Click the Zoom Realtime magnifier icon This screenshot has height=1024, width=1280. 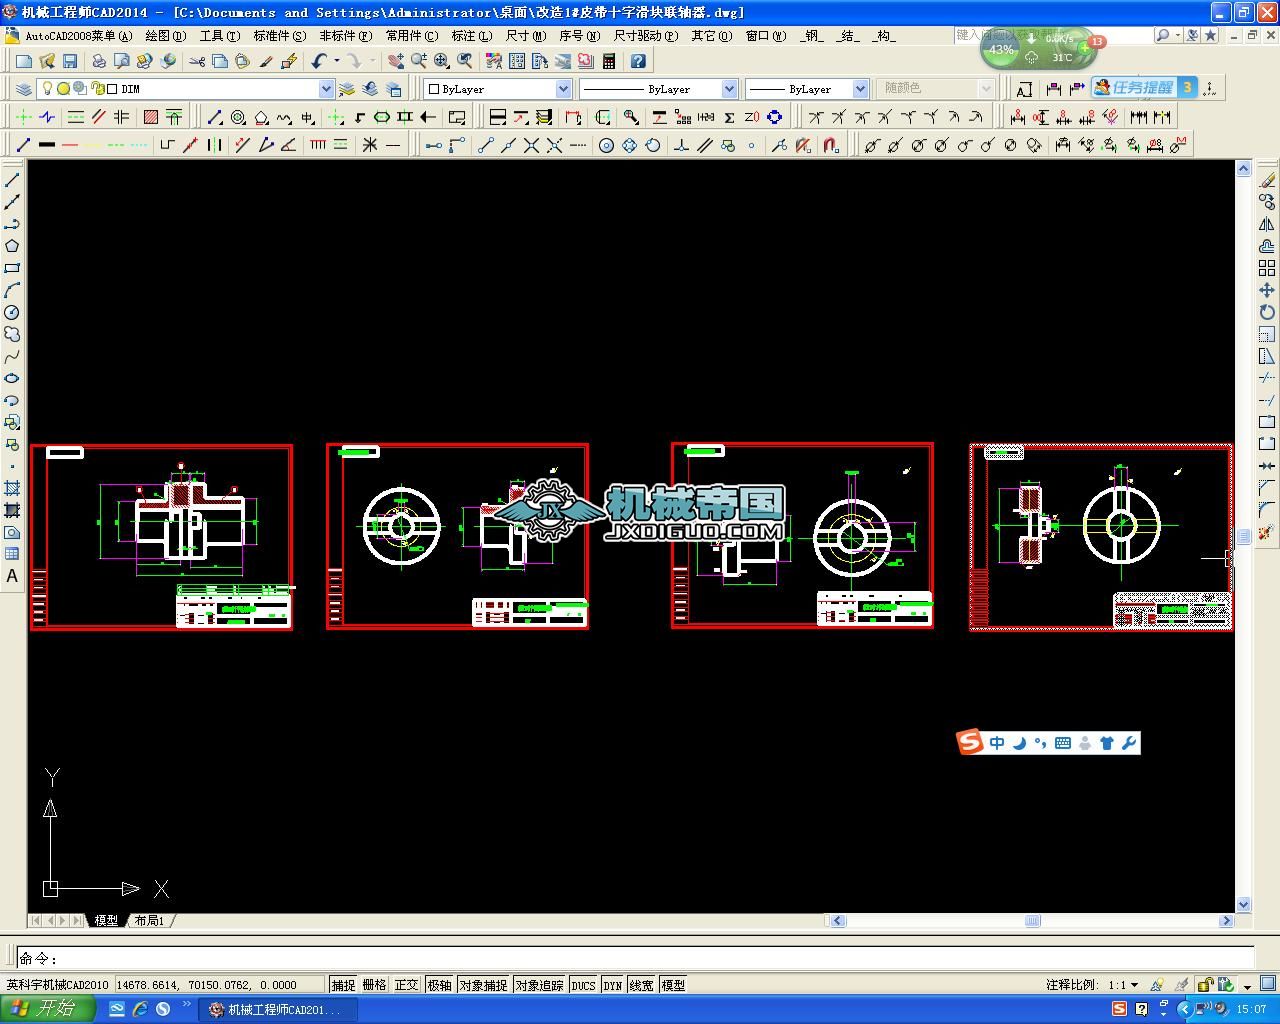point(419,61)
